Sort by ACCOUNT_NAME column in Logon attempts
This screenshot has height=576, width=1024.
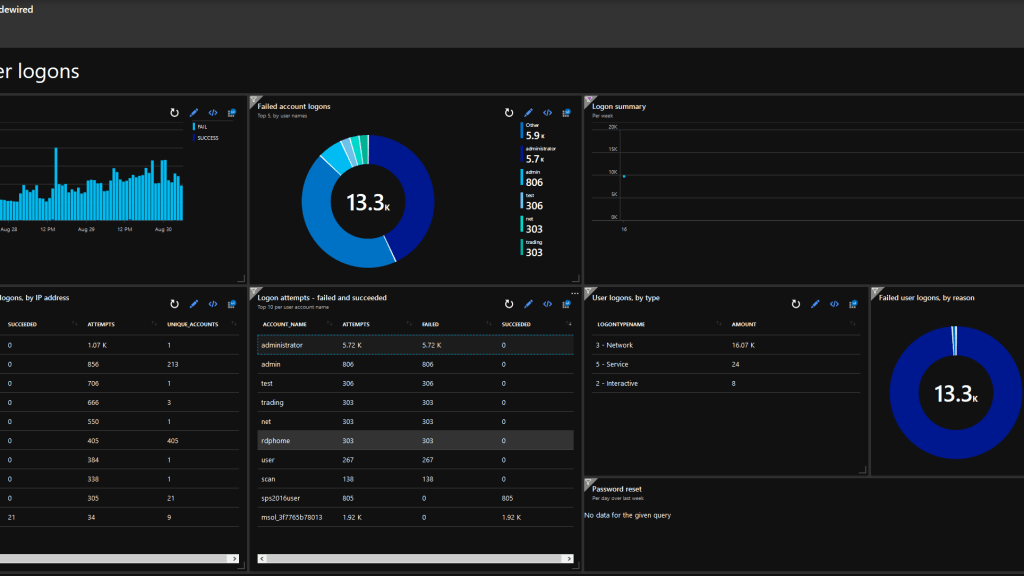[284, 324]
